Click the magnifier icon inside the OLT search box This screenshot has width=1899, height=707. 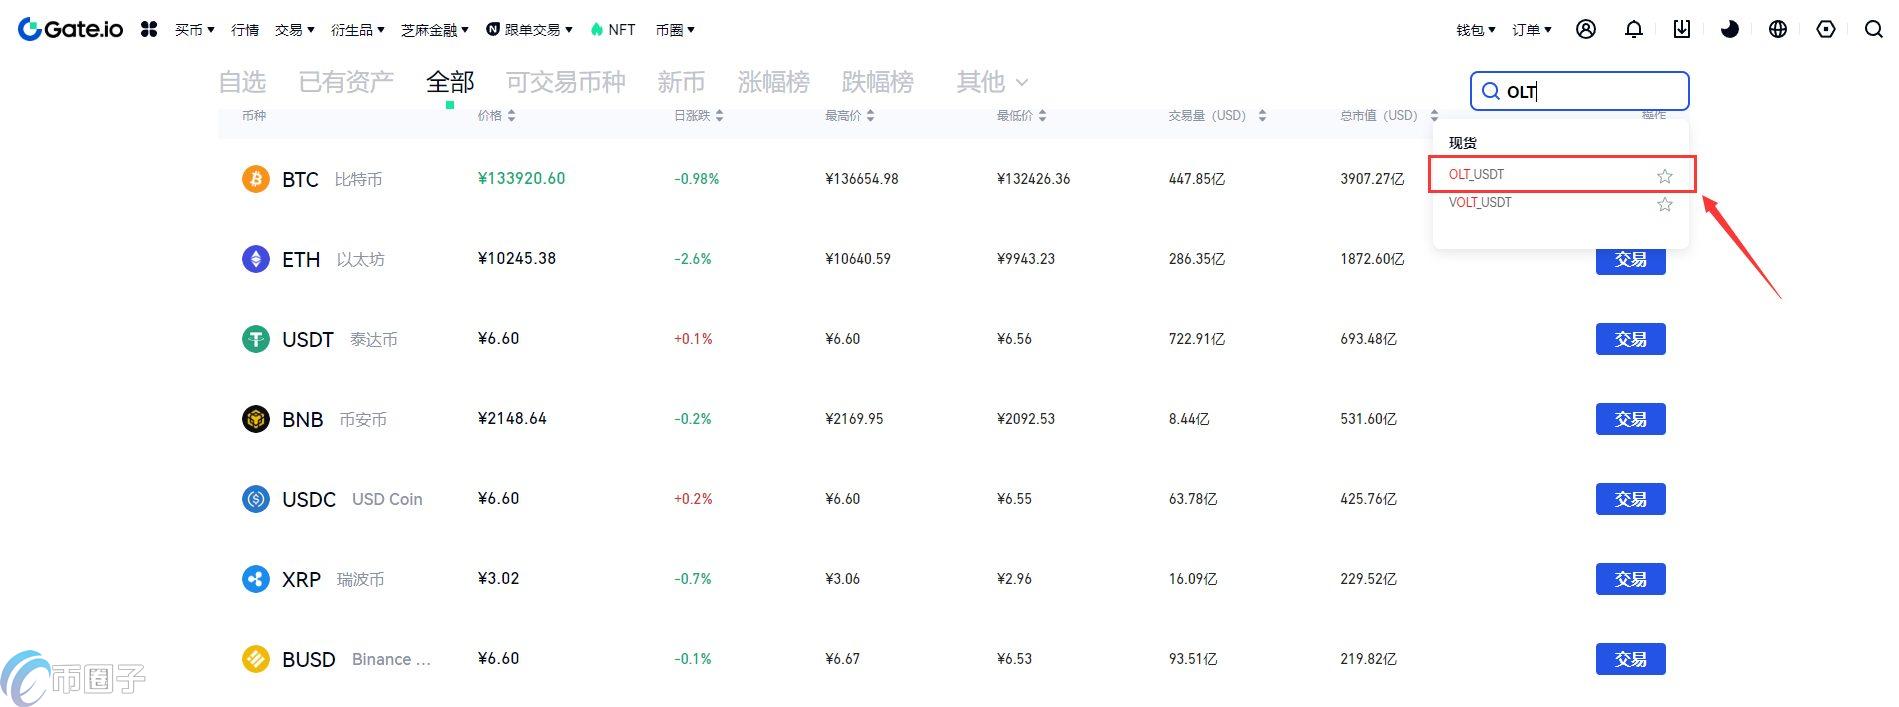tap(1490, 91)
